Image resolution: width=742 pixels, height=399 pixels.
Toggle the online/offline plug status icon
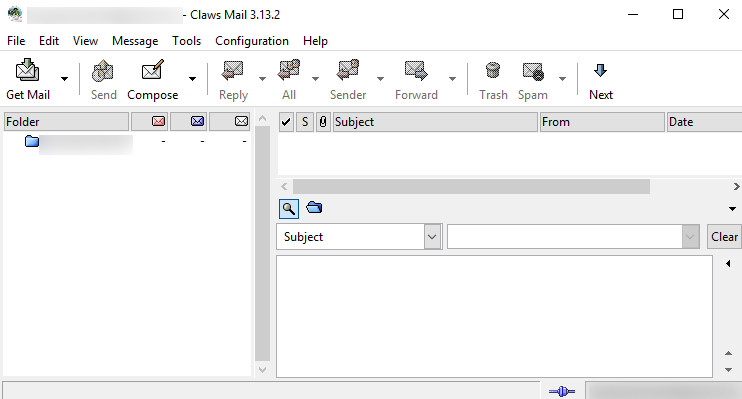[562, 391]
